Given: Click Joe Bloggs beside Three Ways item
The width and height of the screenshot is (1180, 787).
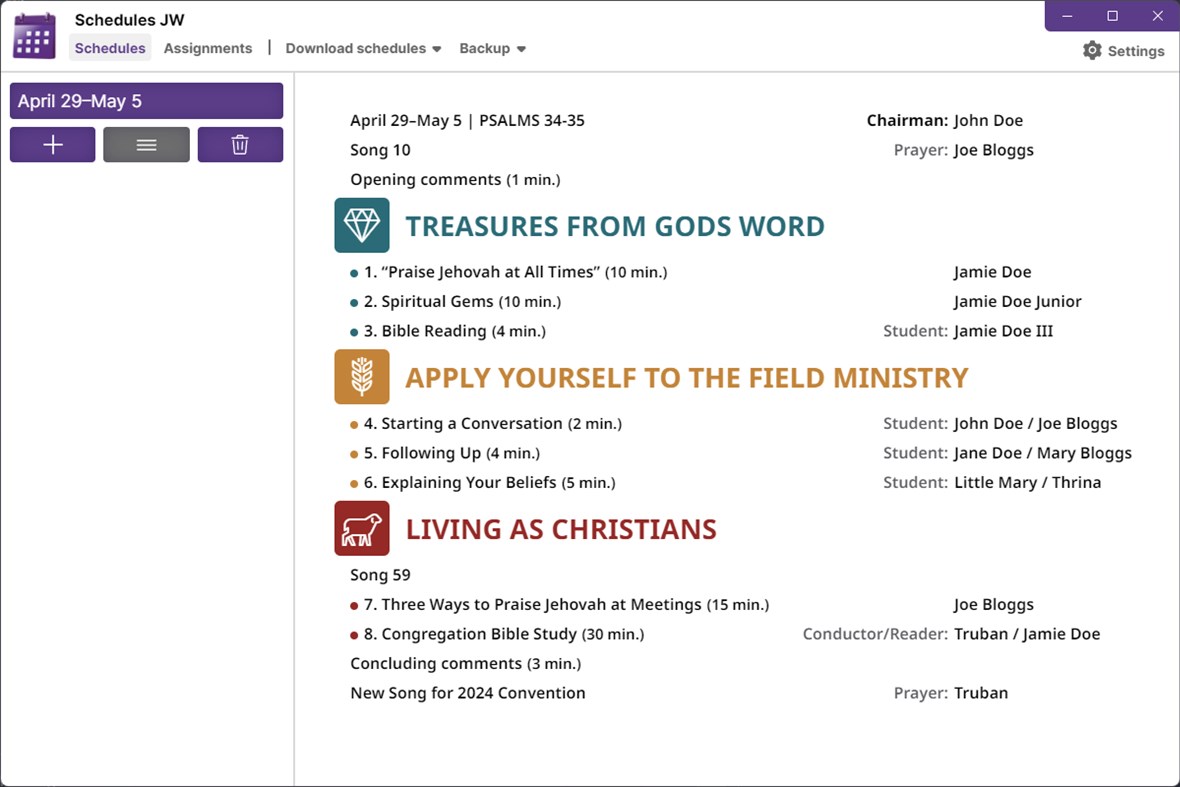Looking at the screenshot, I should point(993,604).
